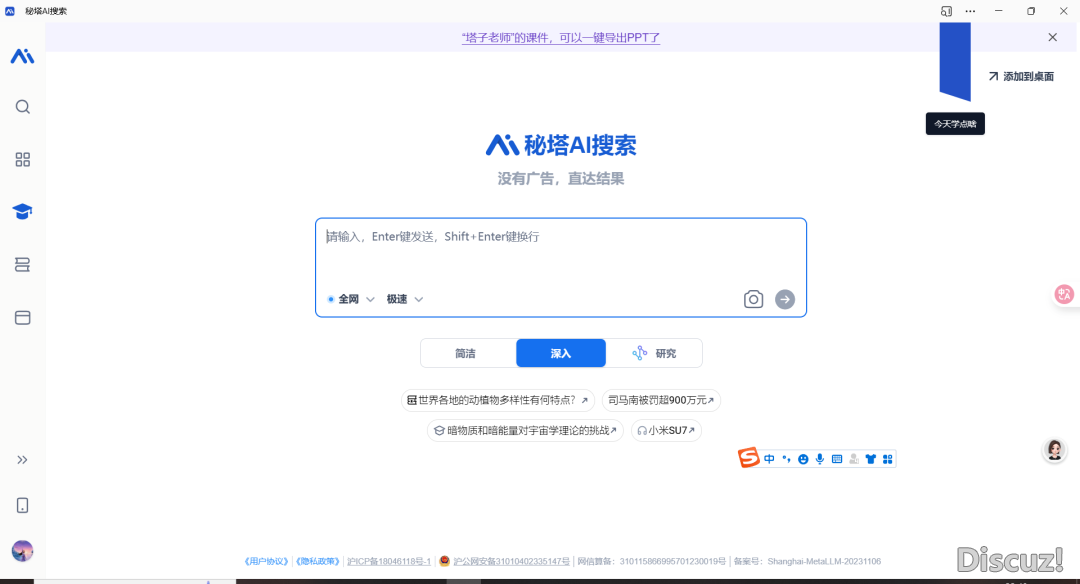Open the user avatar at sidebar bottom

click(23, 551)
